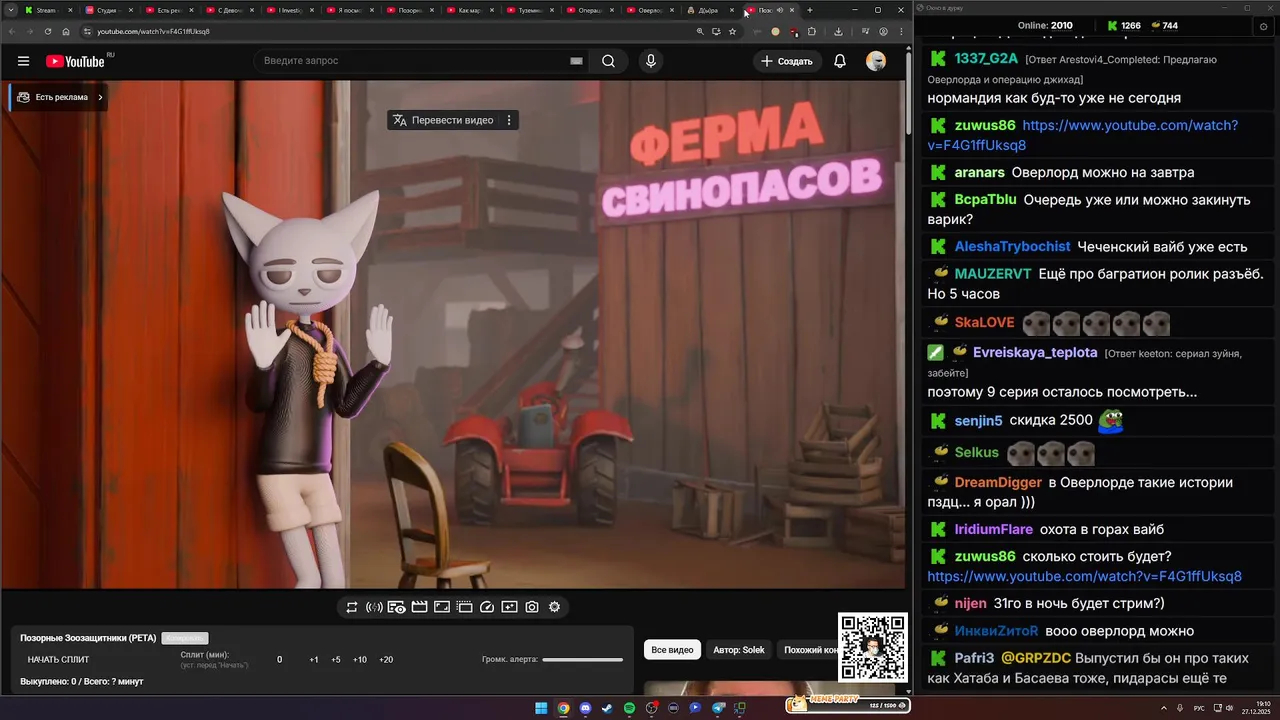1280x720 pixels.
Task: Open Chrome tab search dropdown arrow
Action: tap(10, 10)
